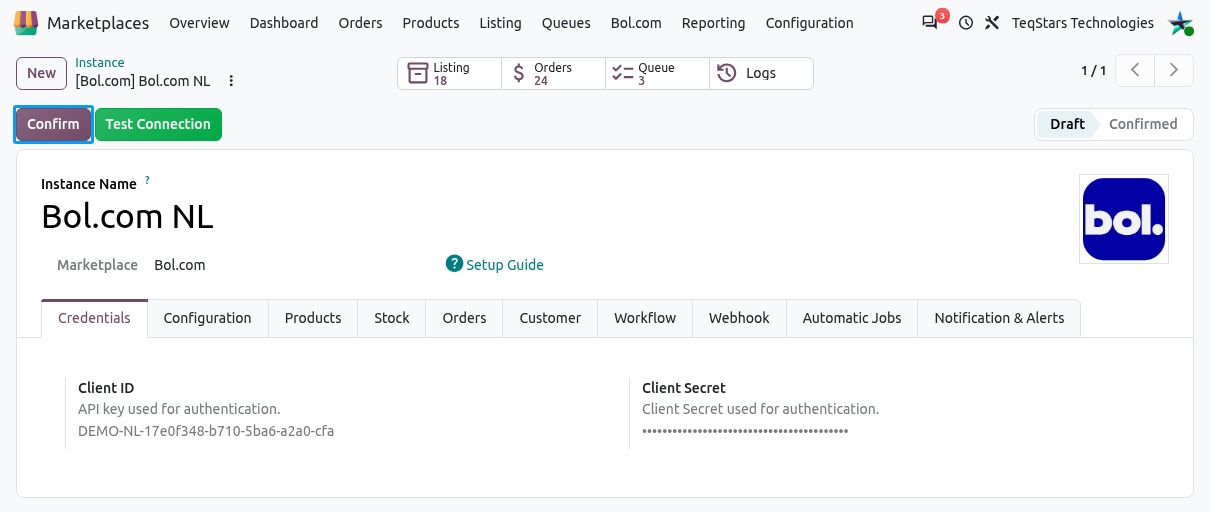This screenshot has width=1210, height=512.
Task: Select the Draft status stage
Action: pyautogui.click(x=1067, y=124)
